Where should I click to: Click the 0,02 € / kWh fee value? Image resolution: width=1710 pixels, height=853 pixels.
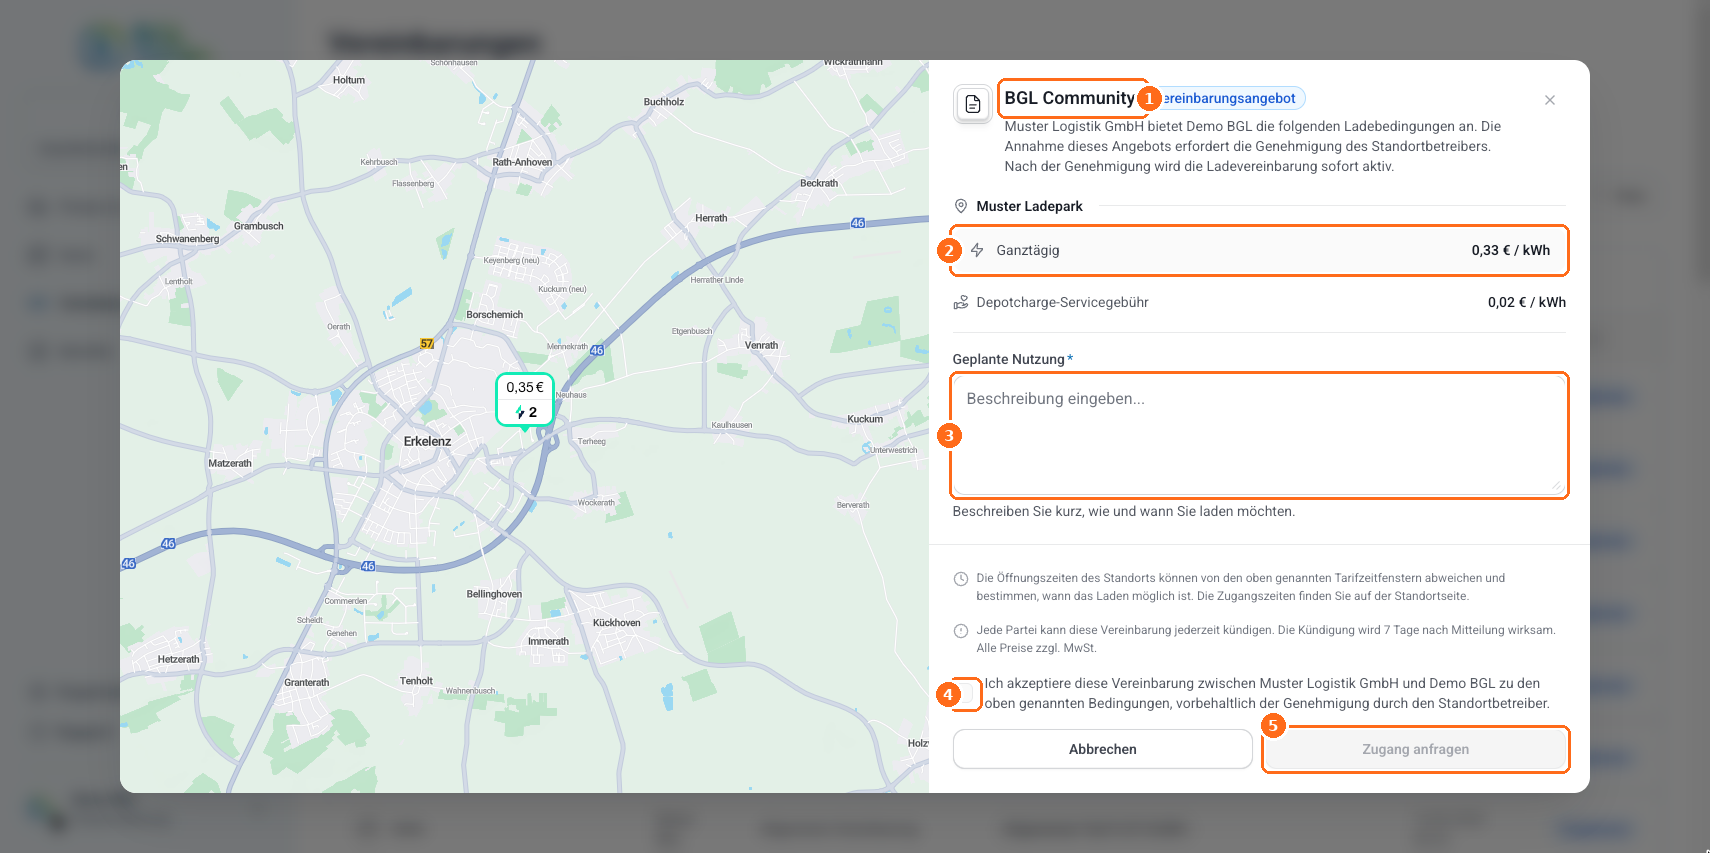pos(1527,302)
